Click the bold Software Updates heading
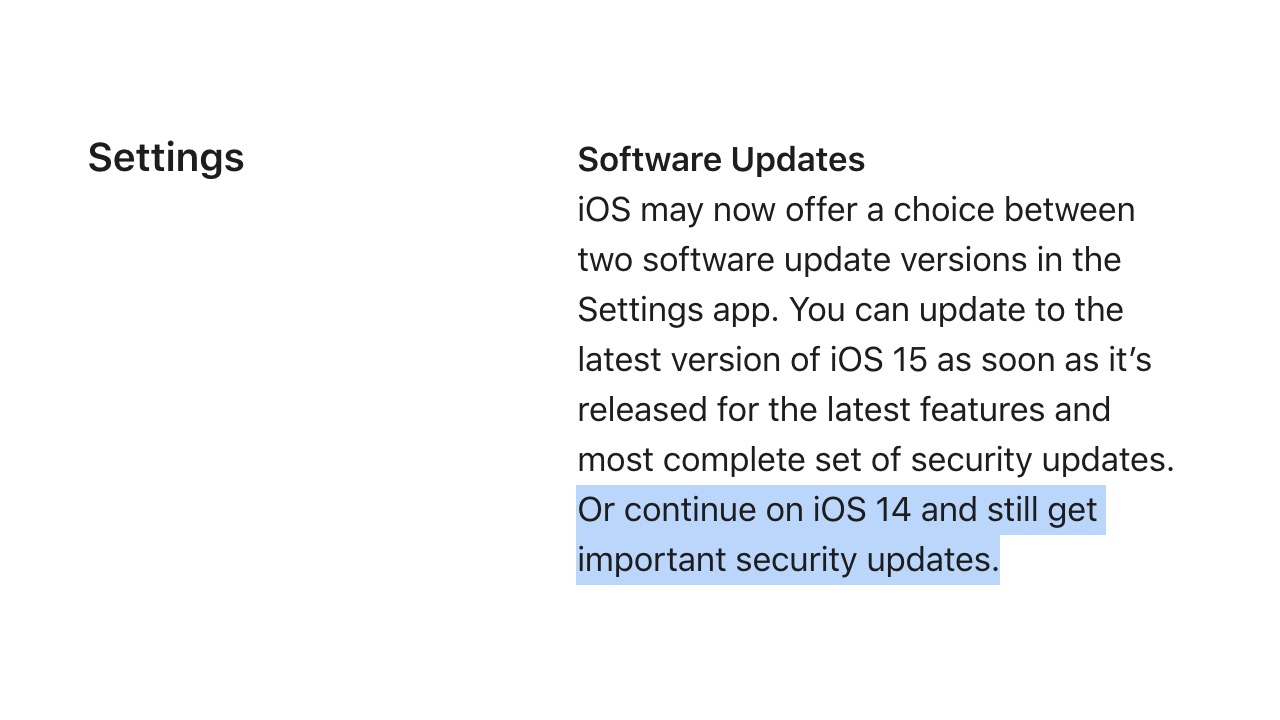The width and height of the screenshot is (1280, 720). pyautogui.click(x=721, y=160)
